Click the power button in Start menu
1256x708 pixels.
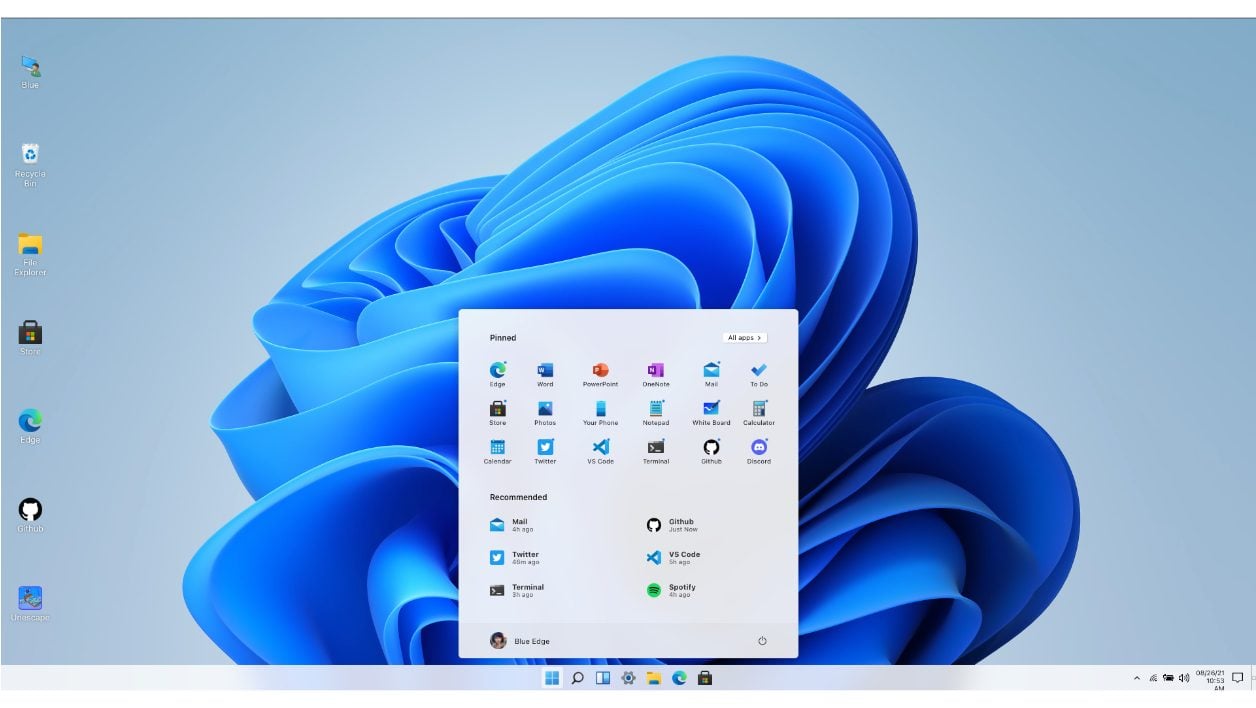coord(762,641)
